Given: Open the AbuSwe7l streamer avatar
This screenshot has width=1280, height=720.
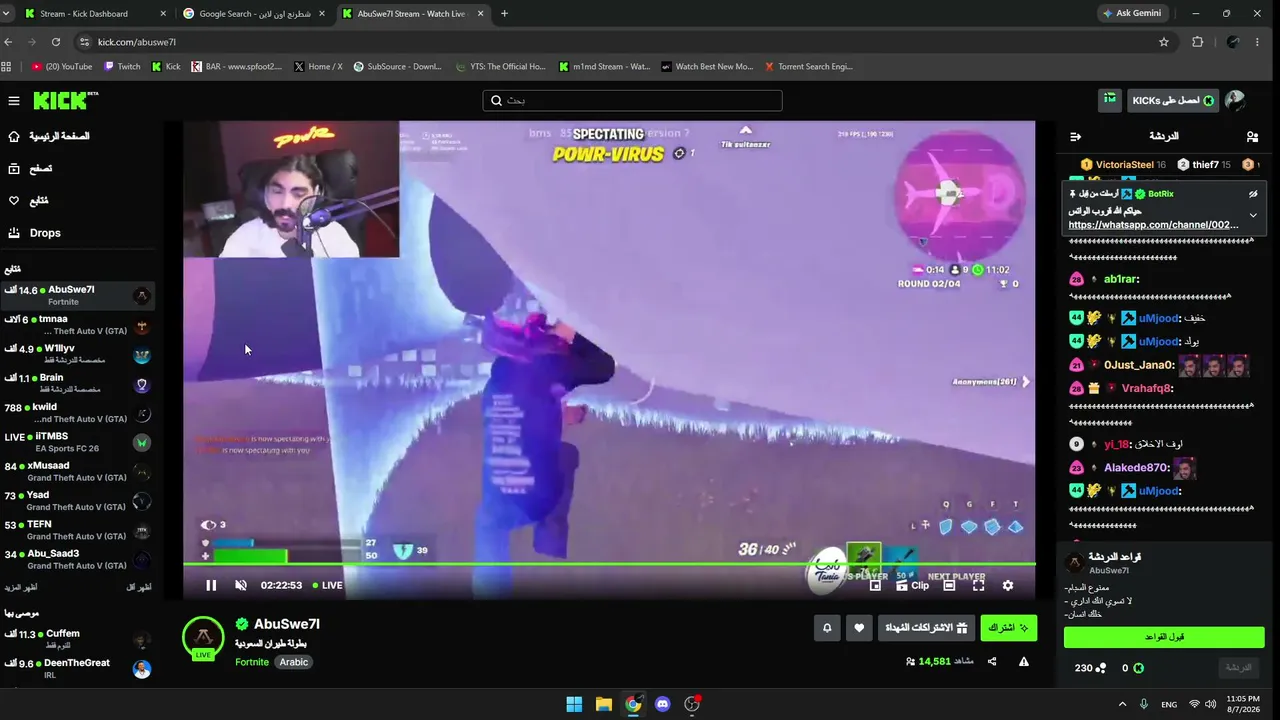Looking at the screenshot, I should click(x=203, y=638).
